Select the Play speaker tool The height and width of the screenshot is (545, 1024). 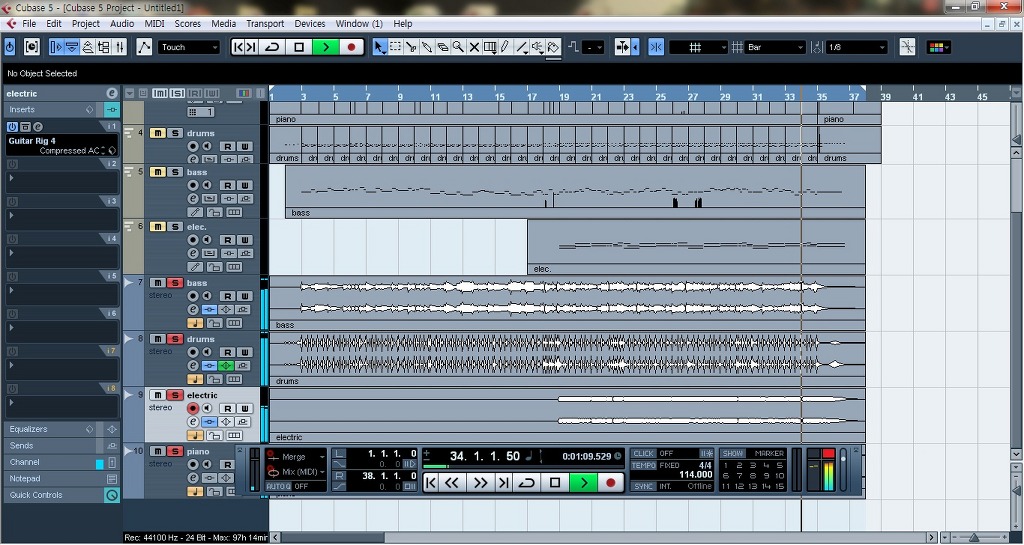point(537,47)
